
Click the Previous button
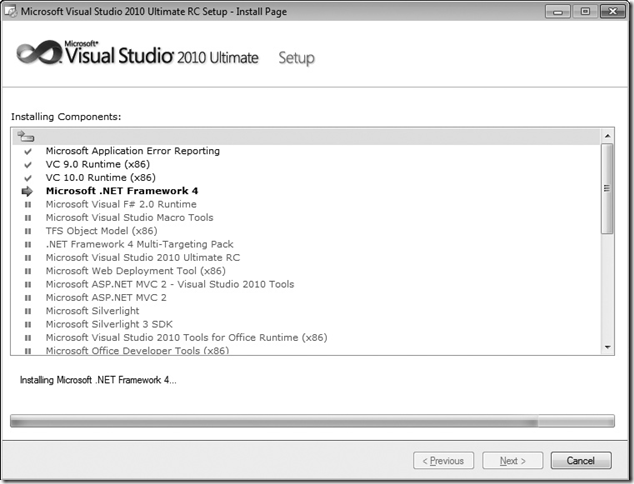tap(444, 461)
